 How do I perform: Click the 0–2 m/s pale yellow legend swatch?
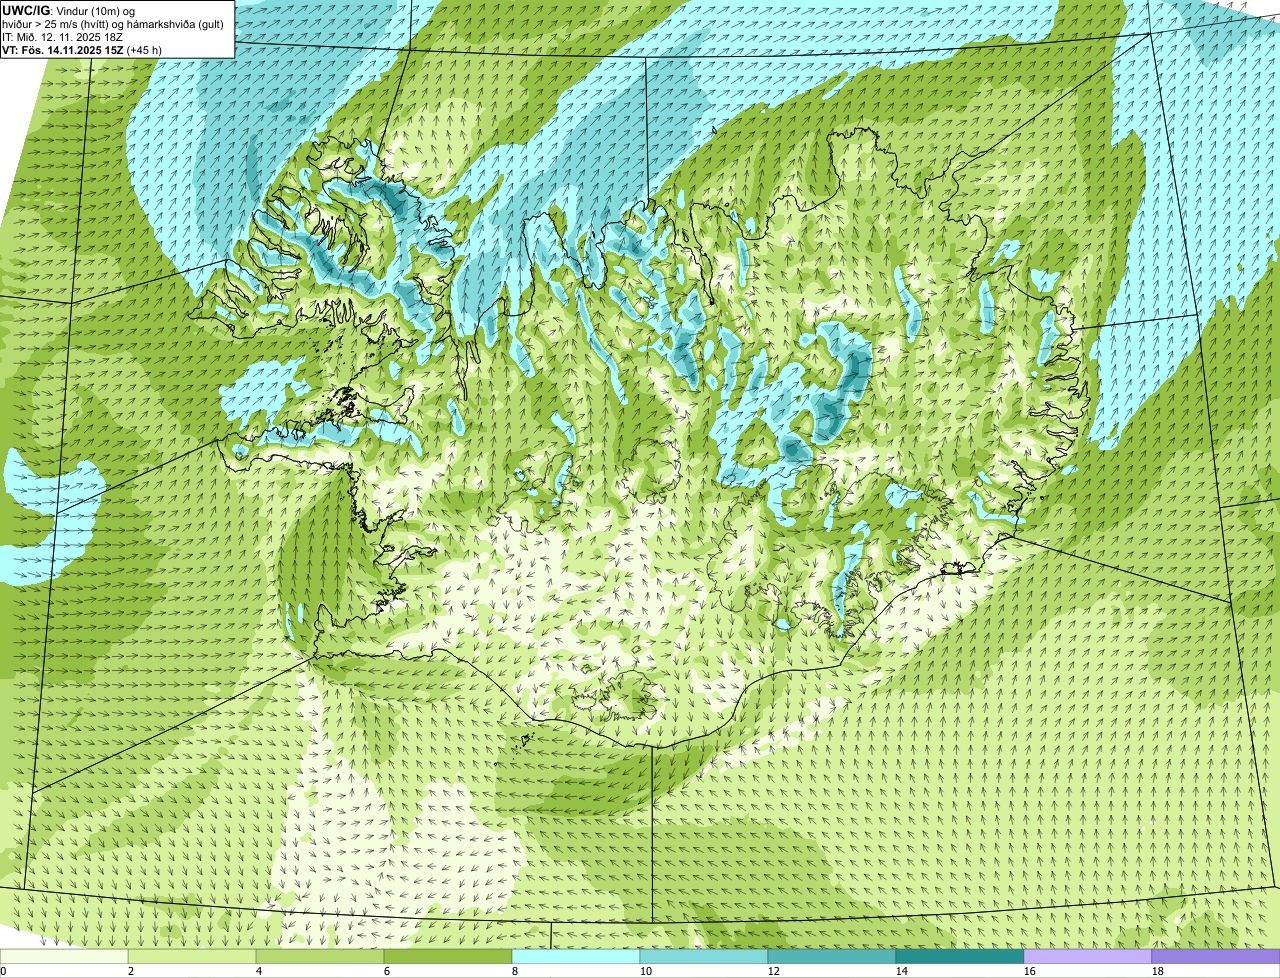[x=64, y=957]
